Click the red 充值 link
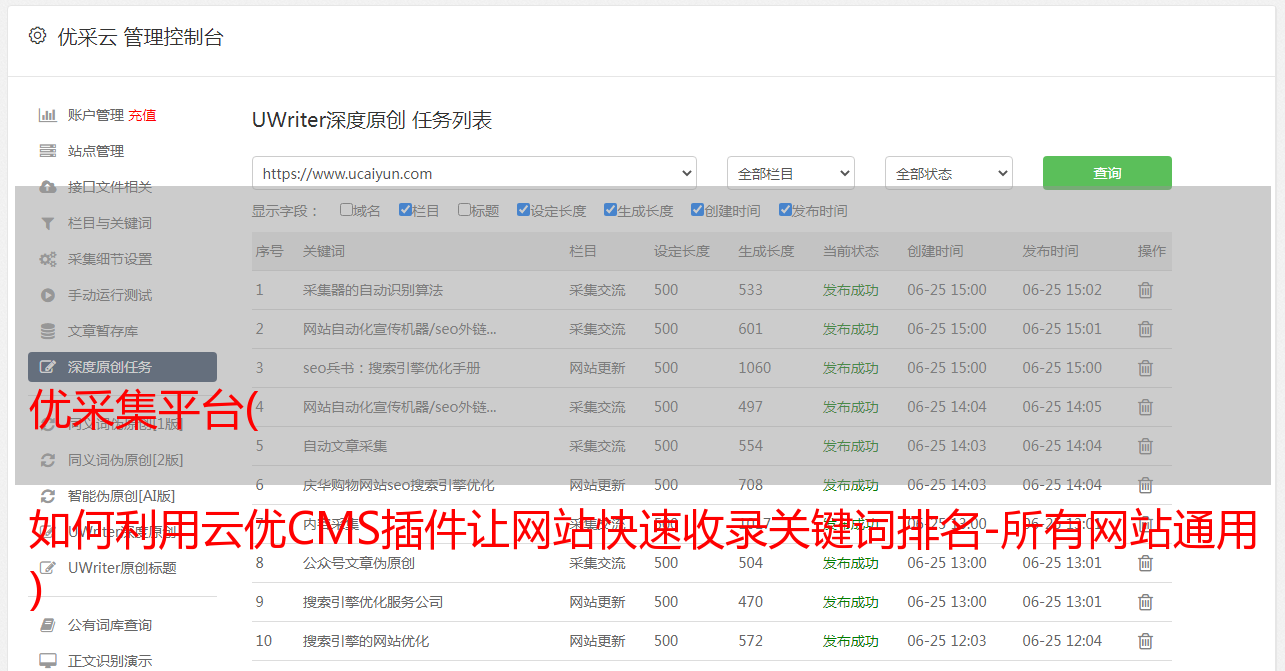The image size is (1285, 671). (x=142, y=115)
